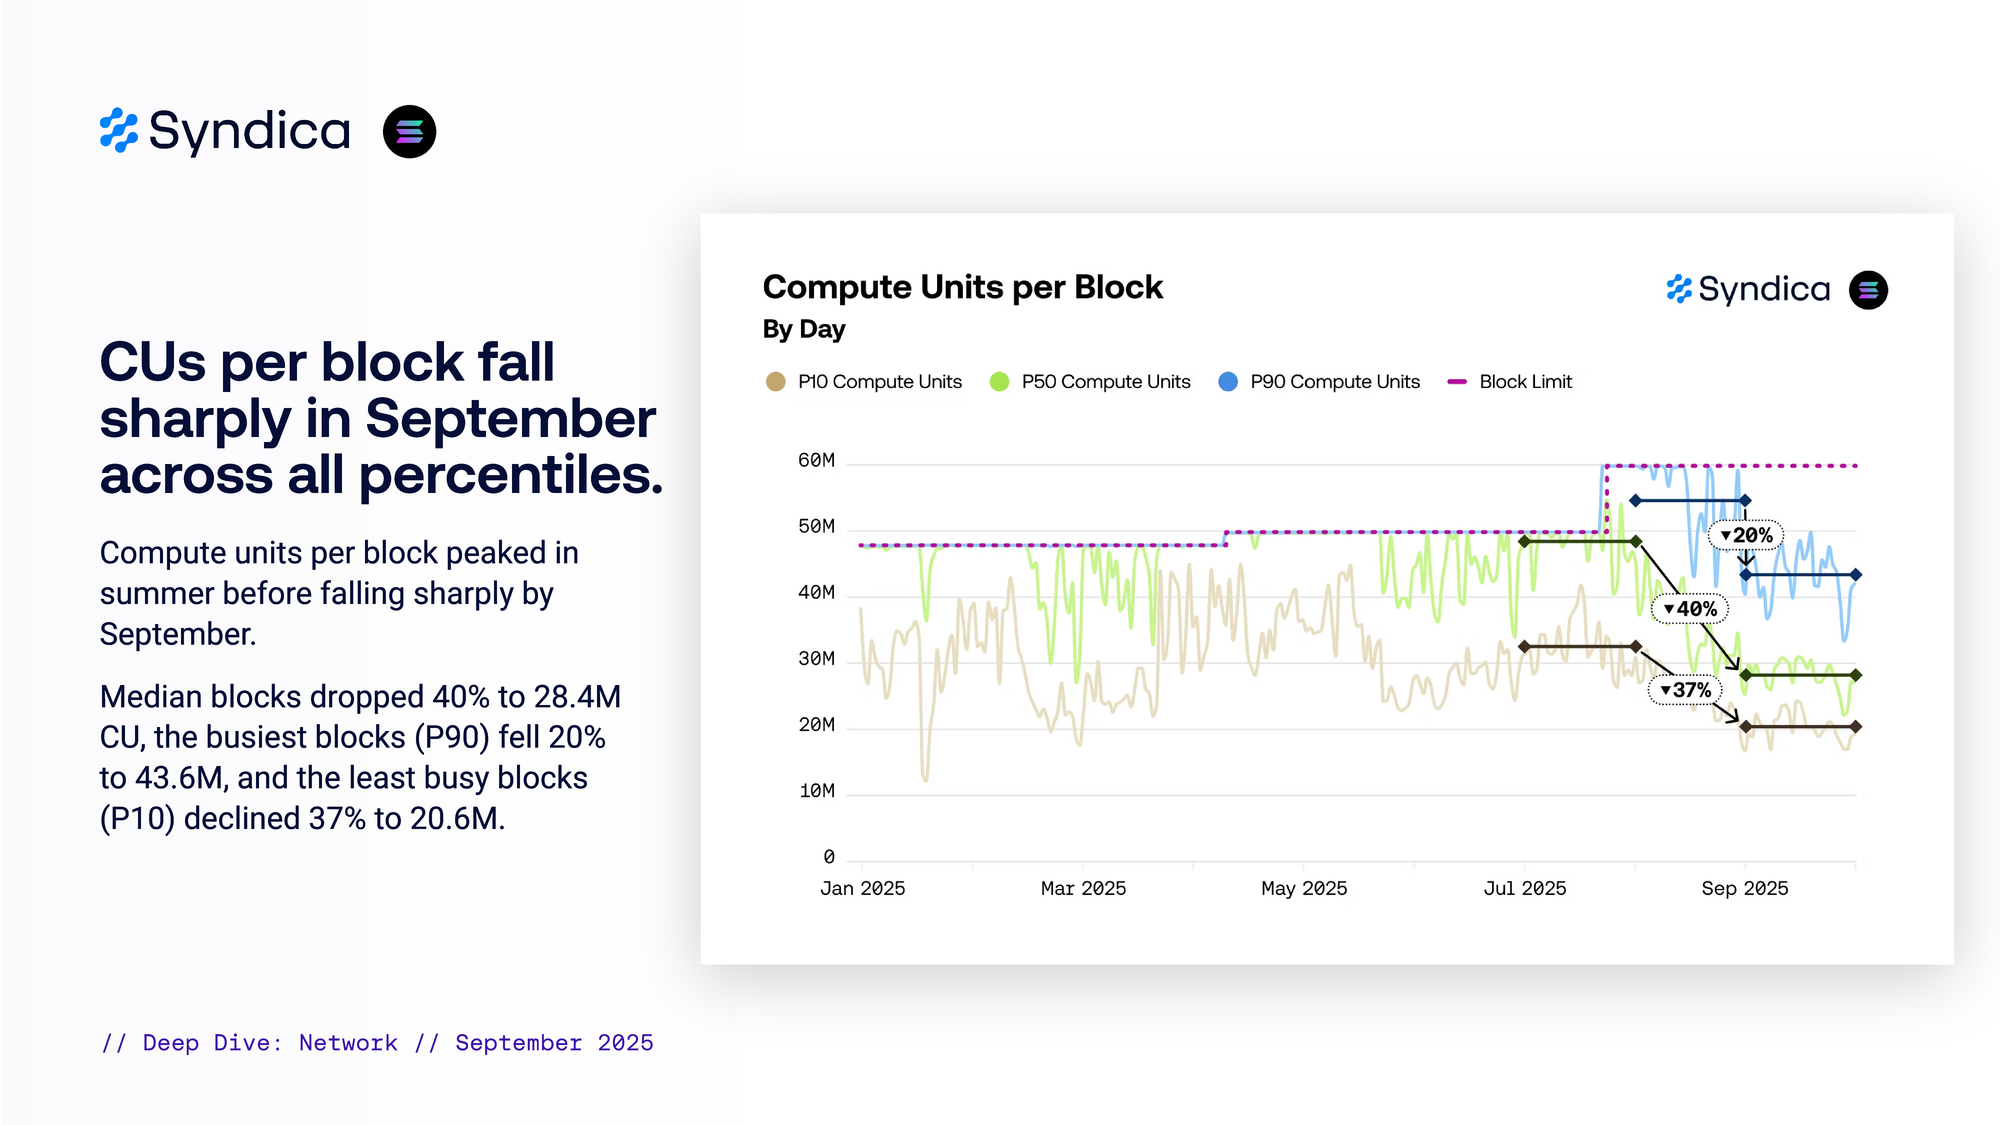Toggle P90 Compute Units legend item
Image resolution: width=2000 pixels, height=1125 pixels.
pos(1334,381)
